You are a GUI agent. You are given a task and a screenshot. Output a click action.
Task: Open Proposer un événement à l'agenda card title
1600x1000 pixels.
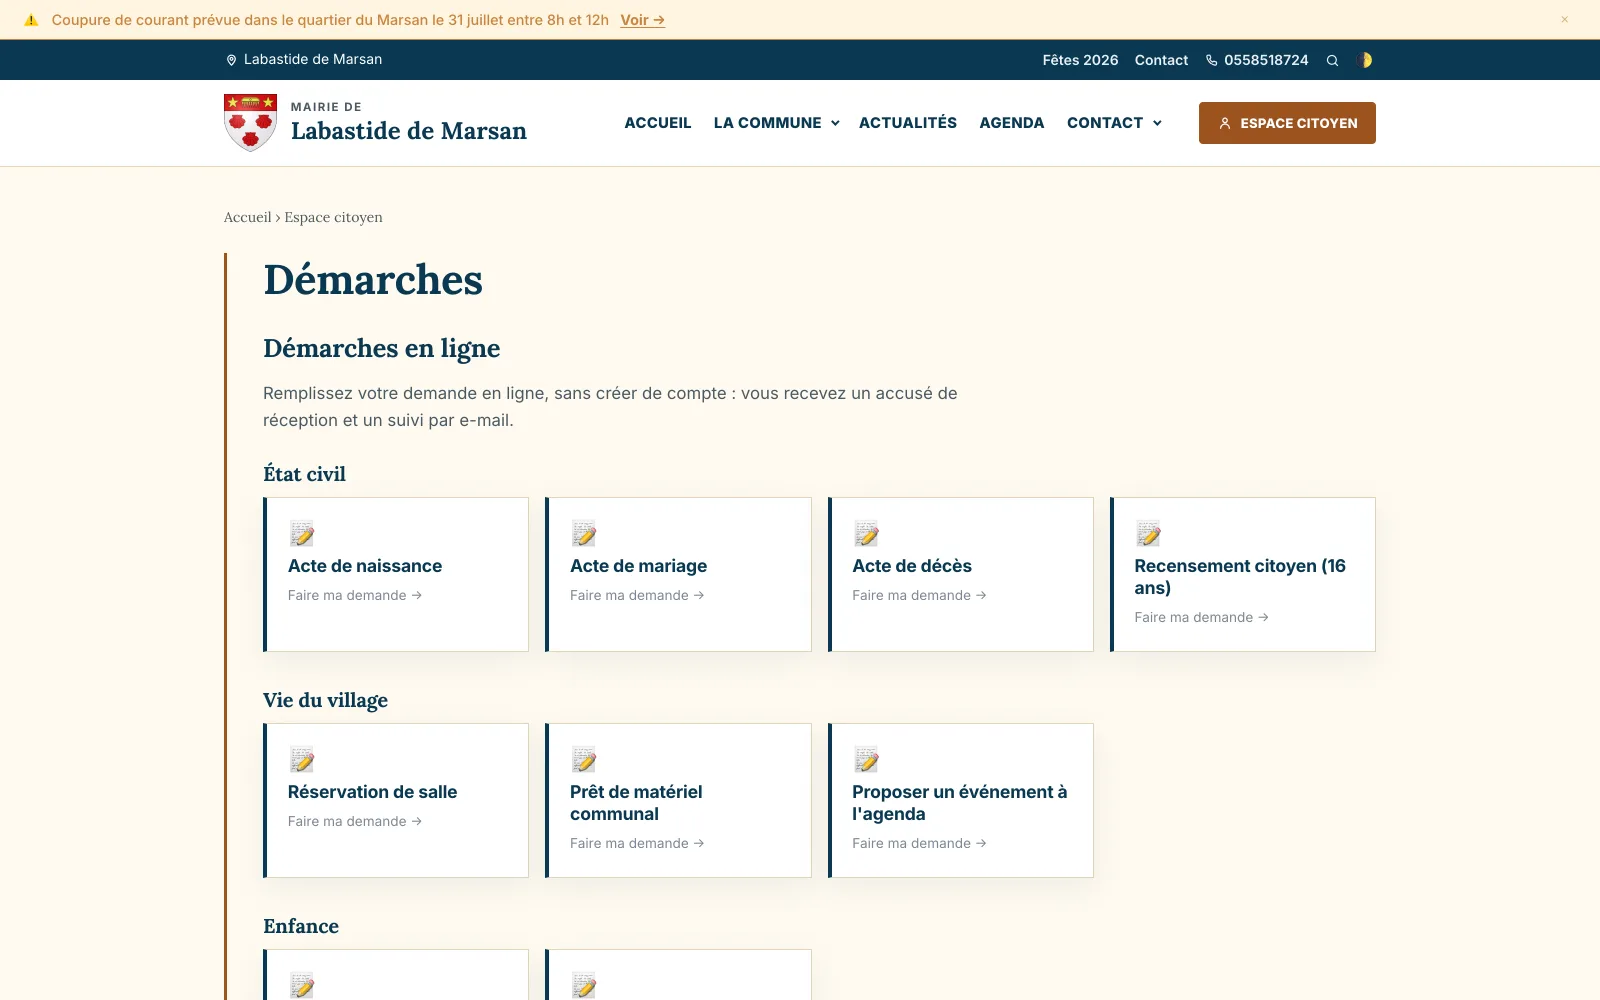coord(960,803)
